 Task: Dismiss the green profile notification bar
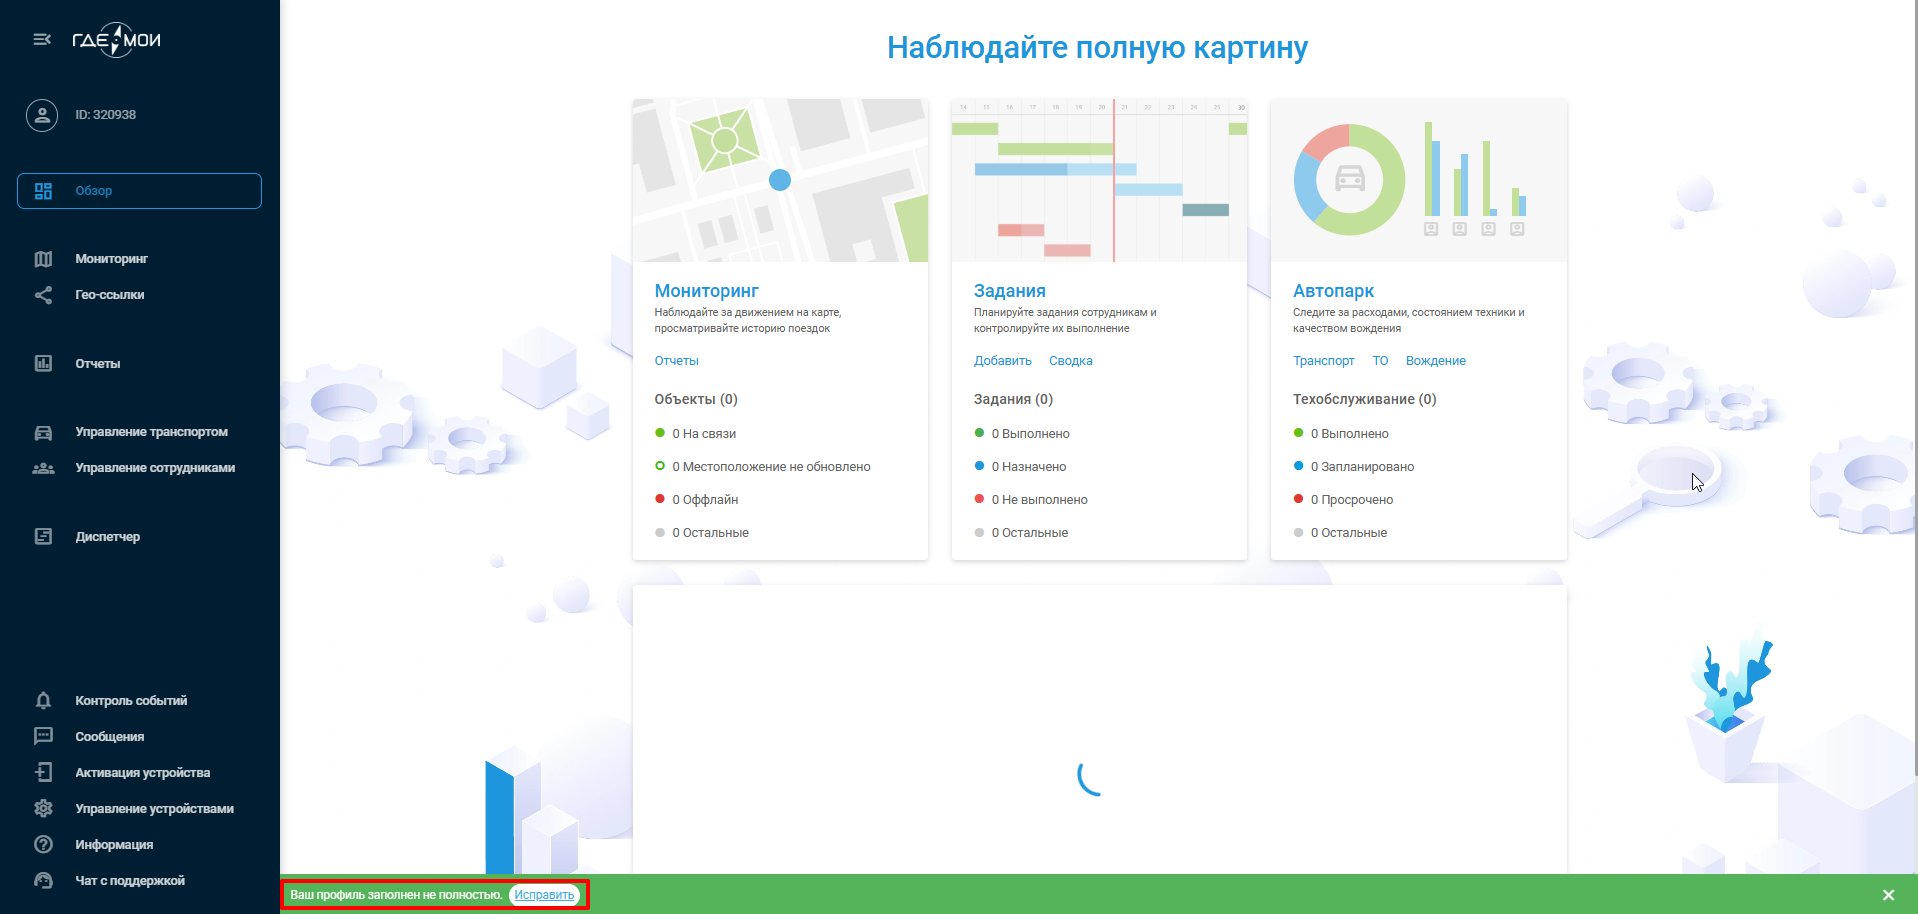click(1888, 895)
